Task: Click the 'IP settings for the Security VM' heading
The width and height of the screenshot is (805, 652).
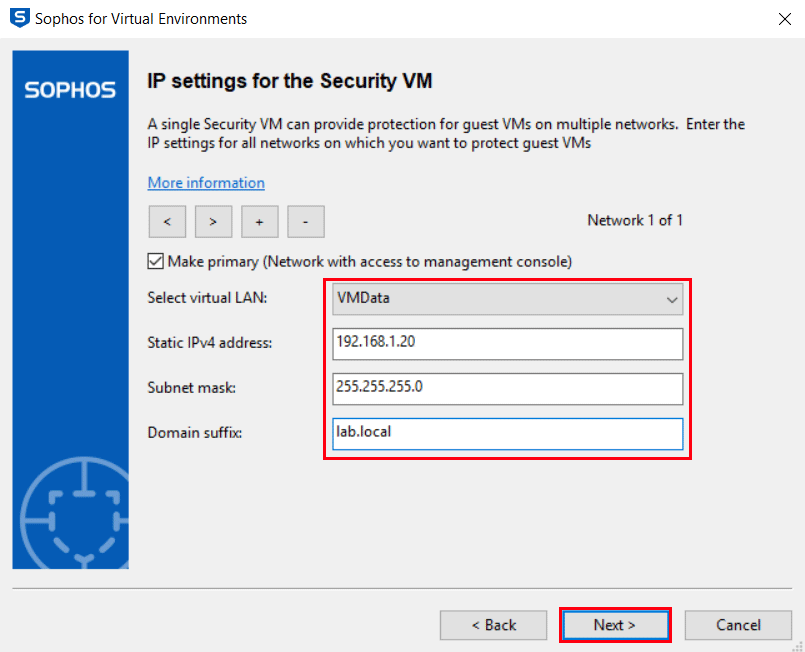Action: click(x=290, y=81)
